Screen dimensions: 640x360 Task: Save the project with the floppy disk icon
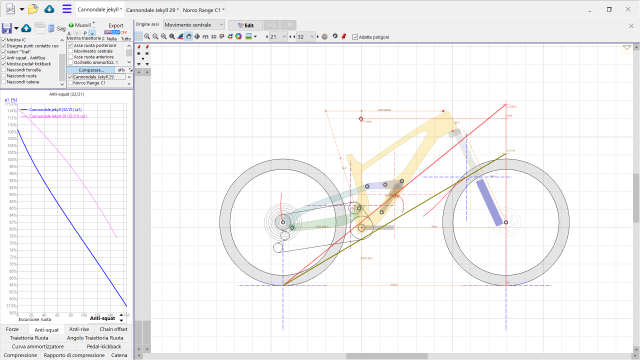point(7,28)
